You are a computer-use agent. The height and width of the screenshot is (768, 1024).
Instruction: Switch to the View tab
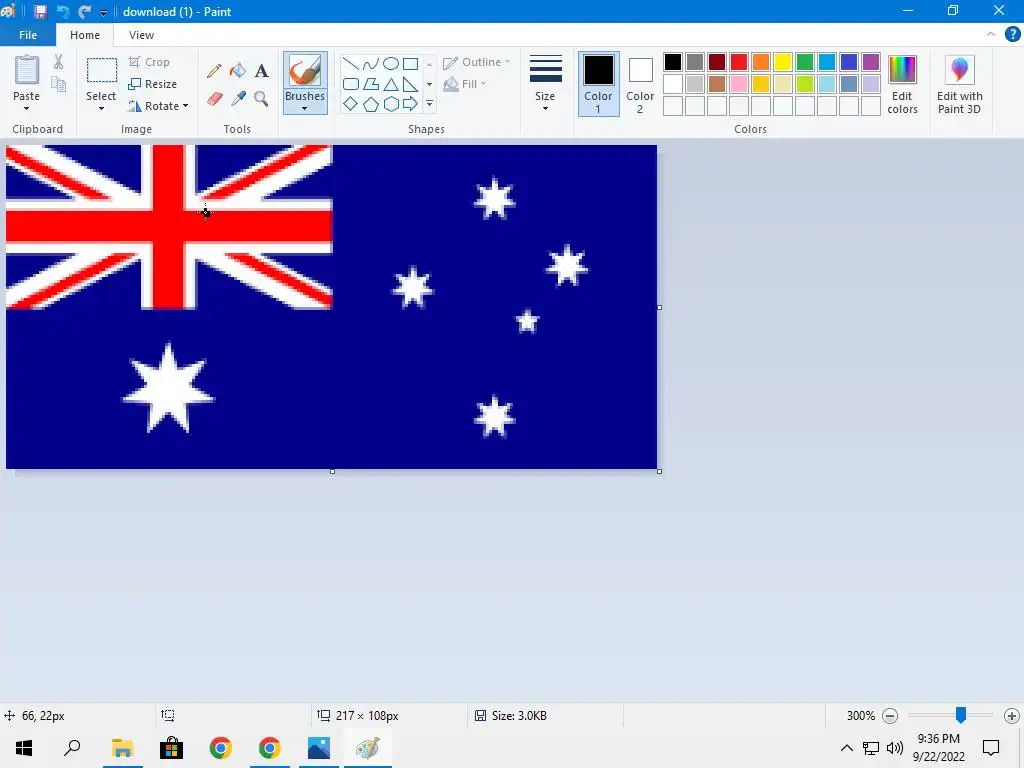(x=141, y=35)
